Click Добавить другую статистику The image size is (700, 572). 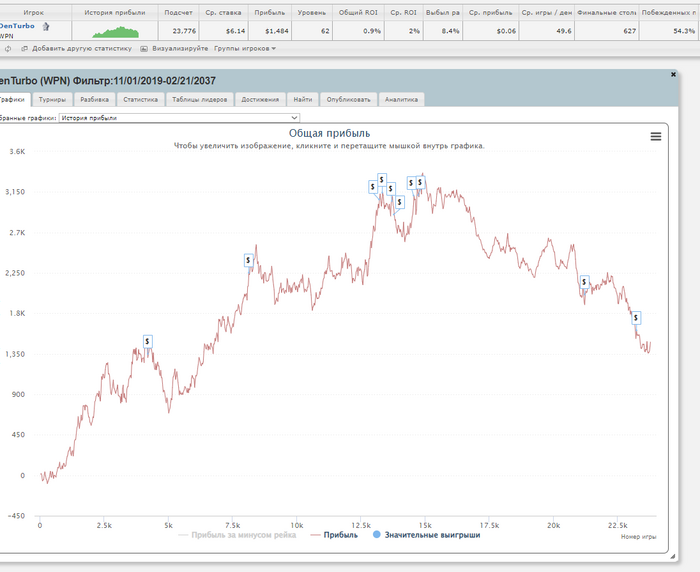[82, 48]
